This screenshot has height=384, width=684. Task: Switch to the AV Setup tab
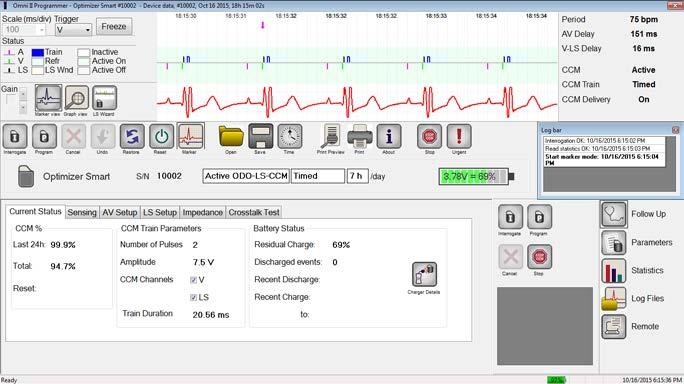pyautogui.click(x=120, y=213)
